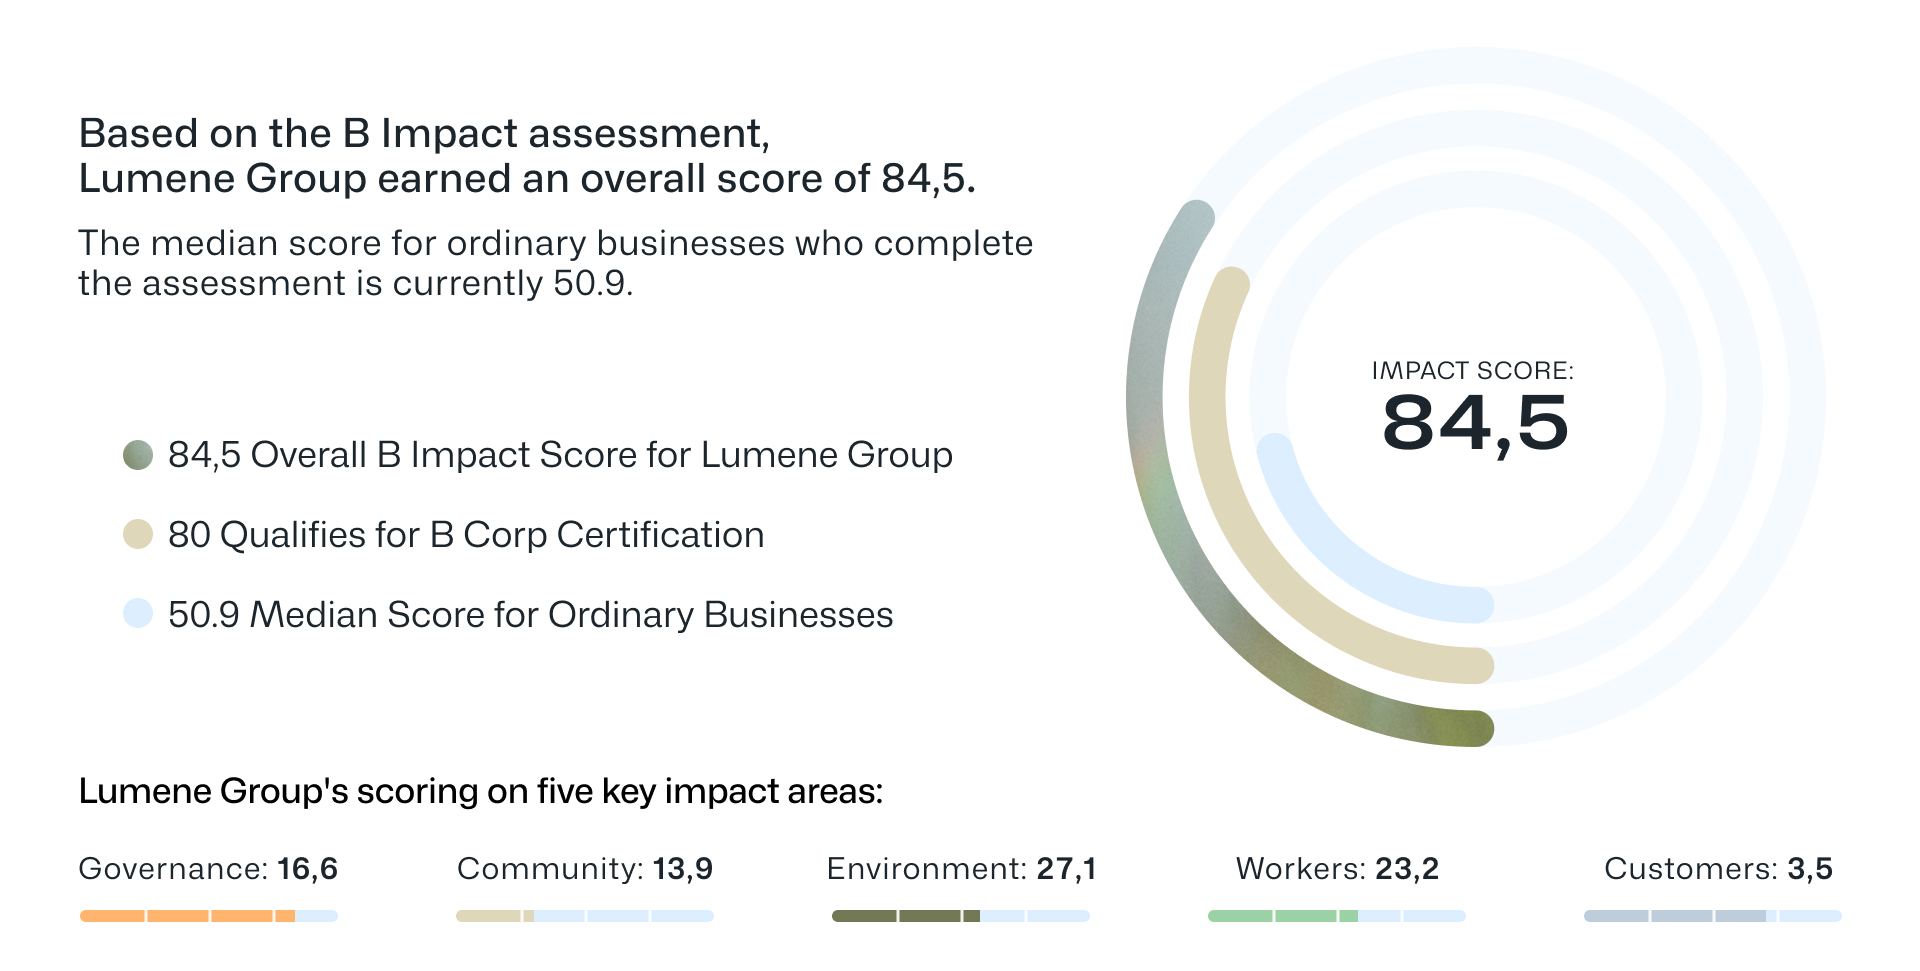The height and width of the screenshot is (971, 1920).
Task: Click the 'Based on the B Impact assessment' headline
Action: pos(424,134)
